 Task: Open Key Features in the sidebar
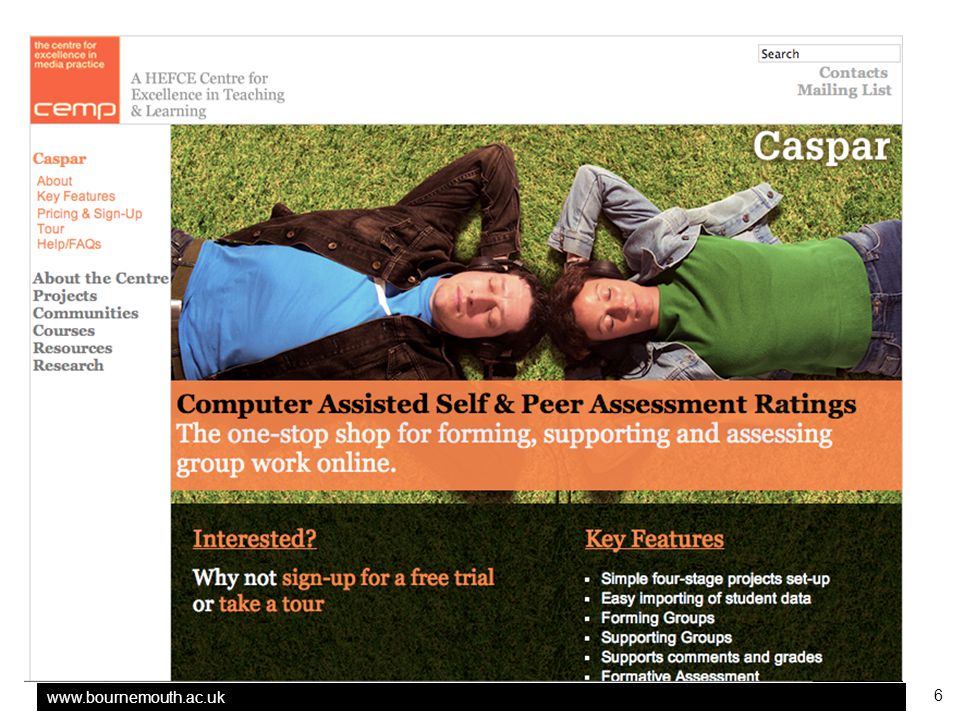point(76,197)
